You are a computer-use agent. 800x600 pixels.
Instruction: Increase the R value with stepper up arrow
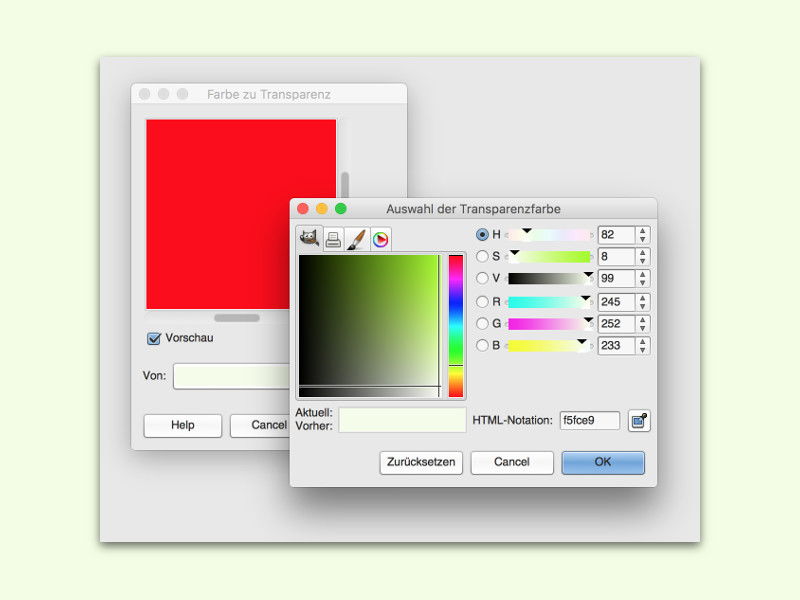643,298
